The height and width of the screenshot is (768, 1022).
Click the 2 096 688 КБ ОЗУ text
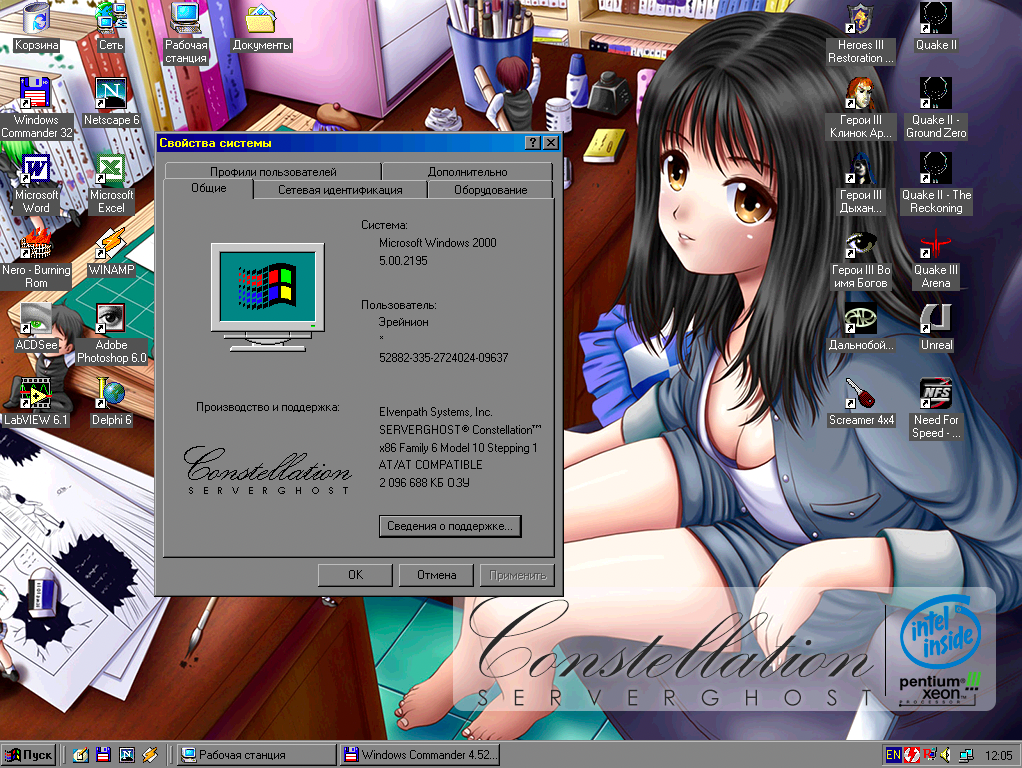coord(424,483)
